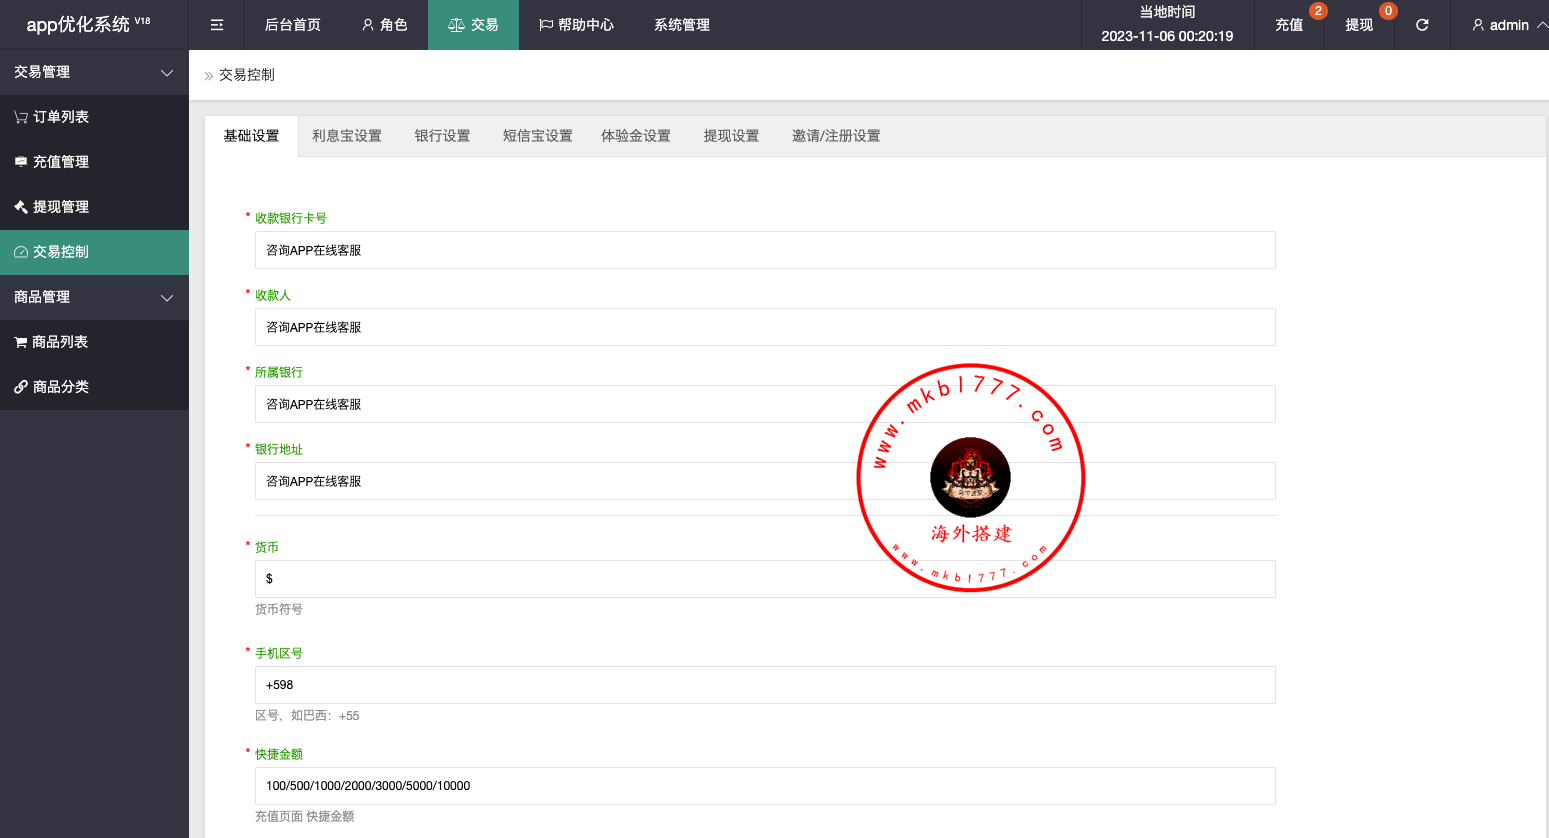The width and height of the screenshot is (1549, 838).
Task: Click the cart icon beside 订单列表
Action: pyautogui.click(x=21, y=117)
